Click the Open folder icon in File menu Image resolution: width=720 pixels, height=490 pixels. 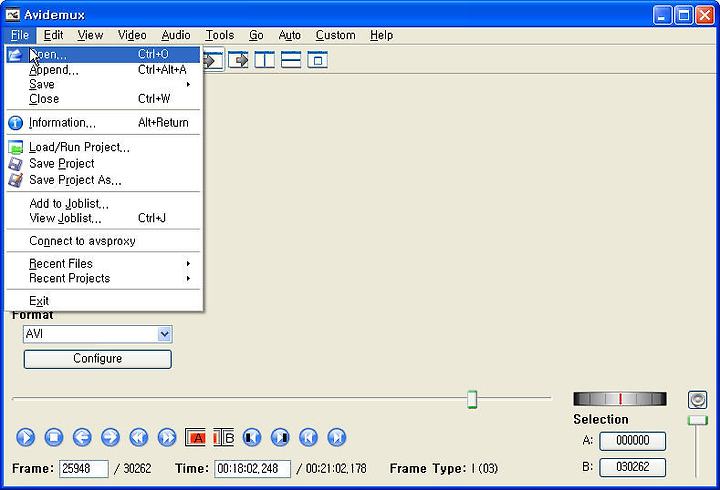click(x=15, y=55)
